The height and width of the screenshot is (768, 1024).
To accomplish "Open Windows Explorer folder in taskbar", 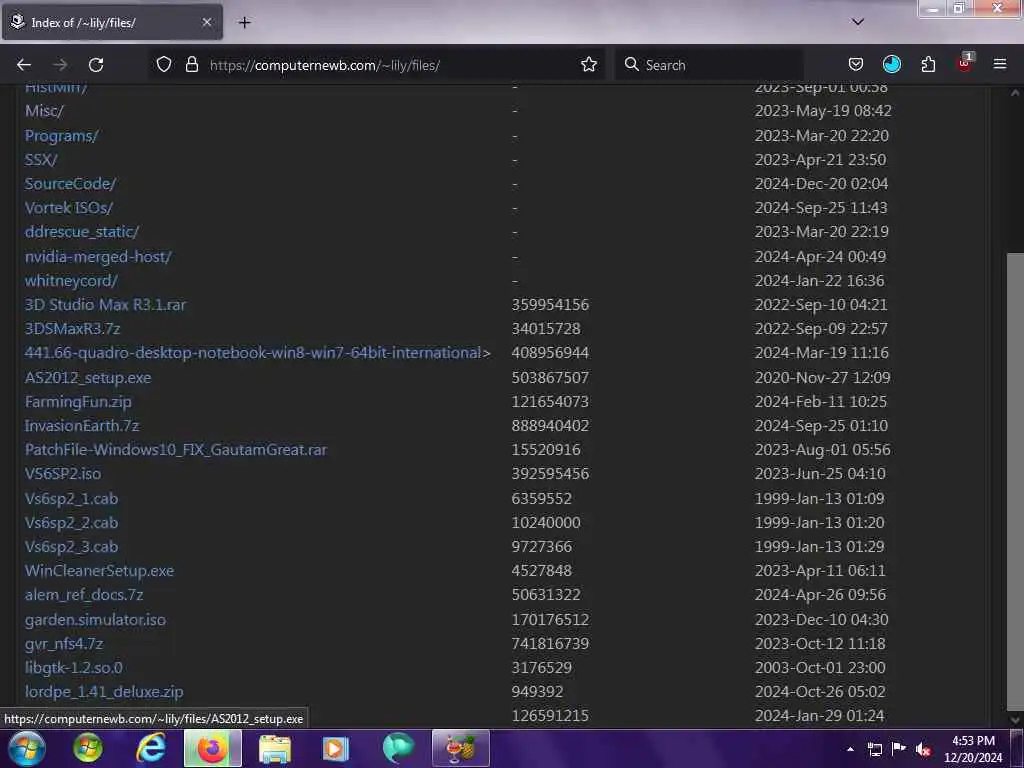I will 275,748.
